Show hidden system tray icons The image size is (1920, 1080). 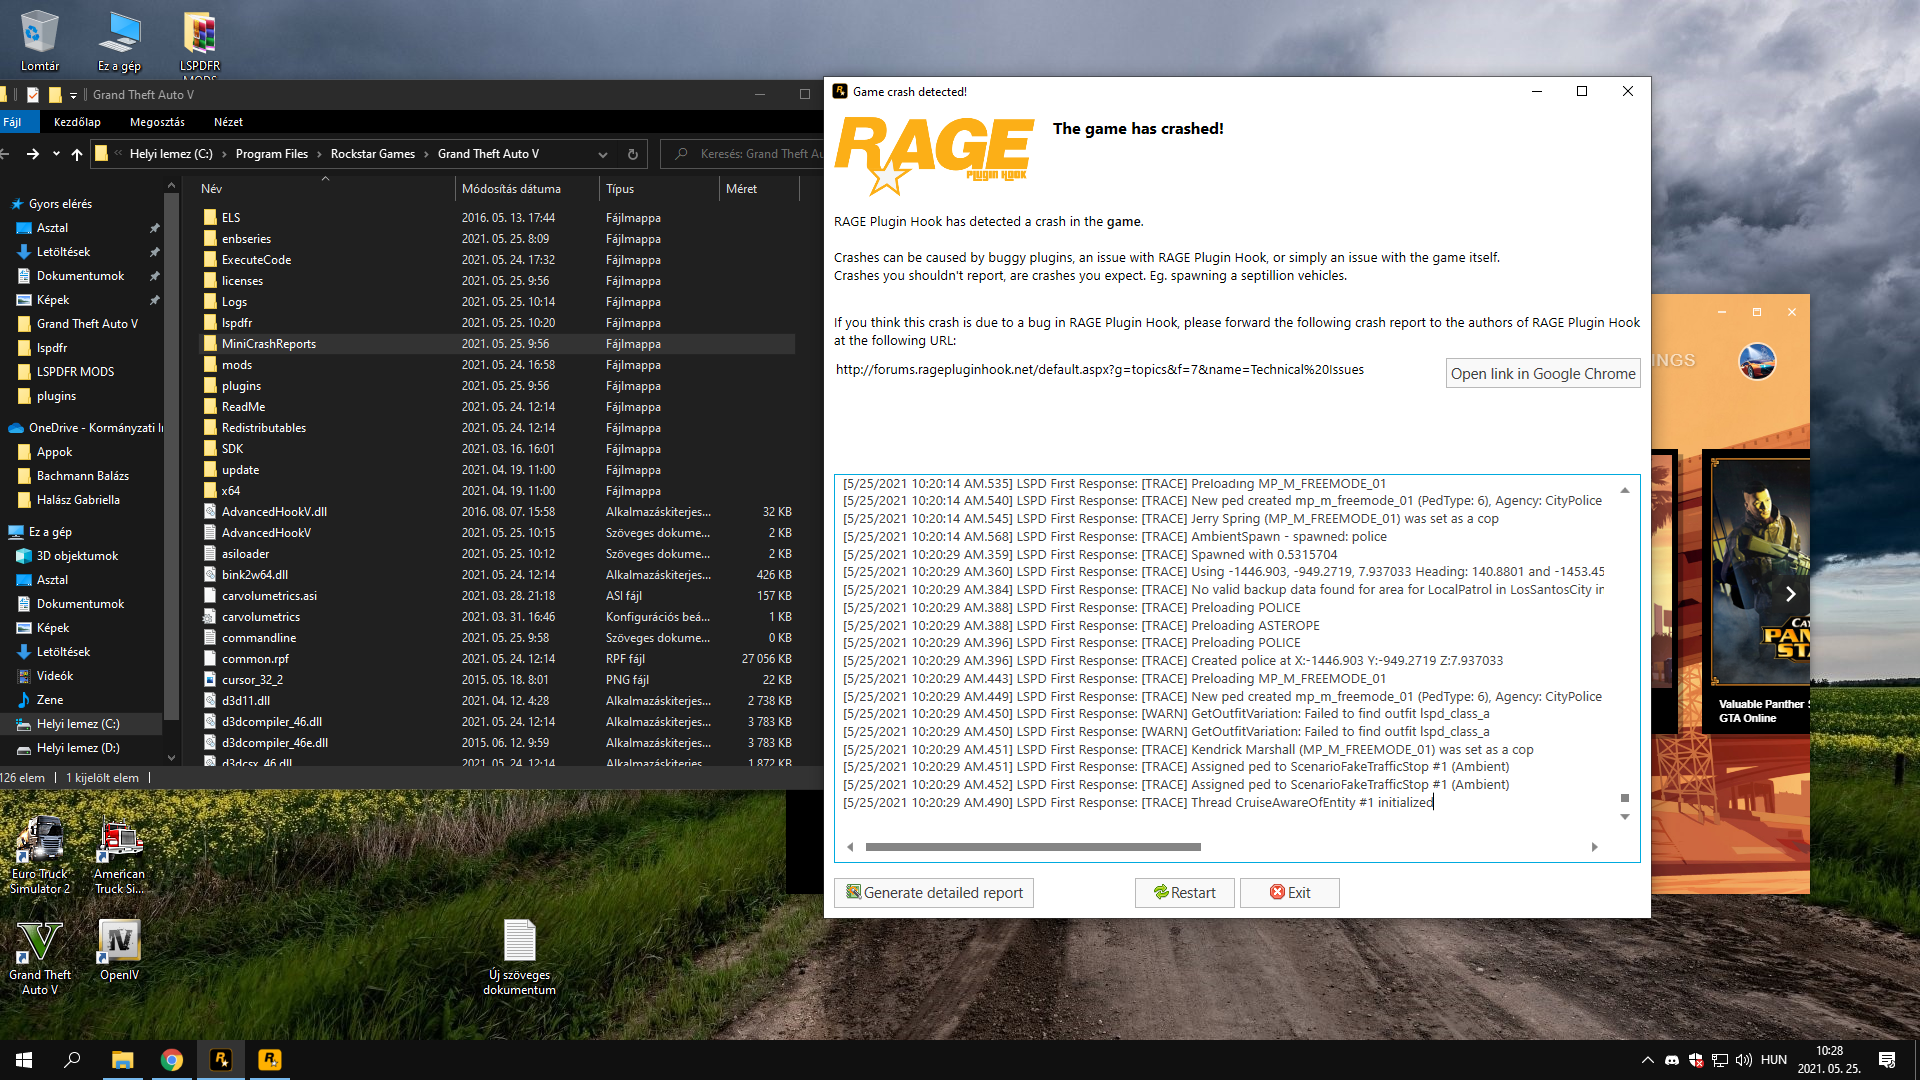point(1647,1060)
